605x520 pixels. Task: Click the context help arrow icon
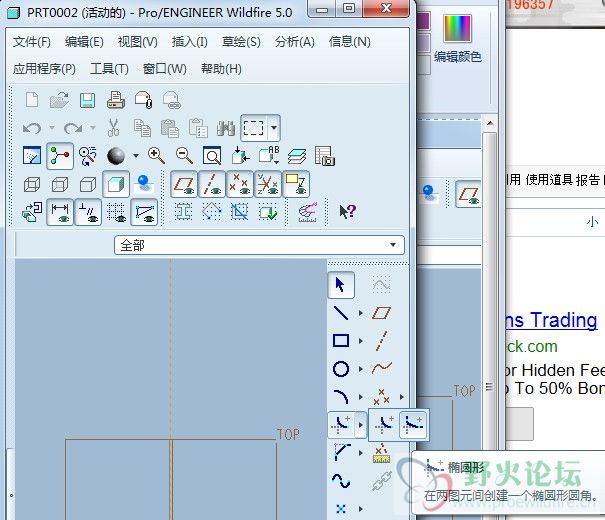[347, 211]
